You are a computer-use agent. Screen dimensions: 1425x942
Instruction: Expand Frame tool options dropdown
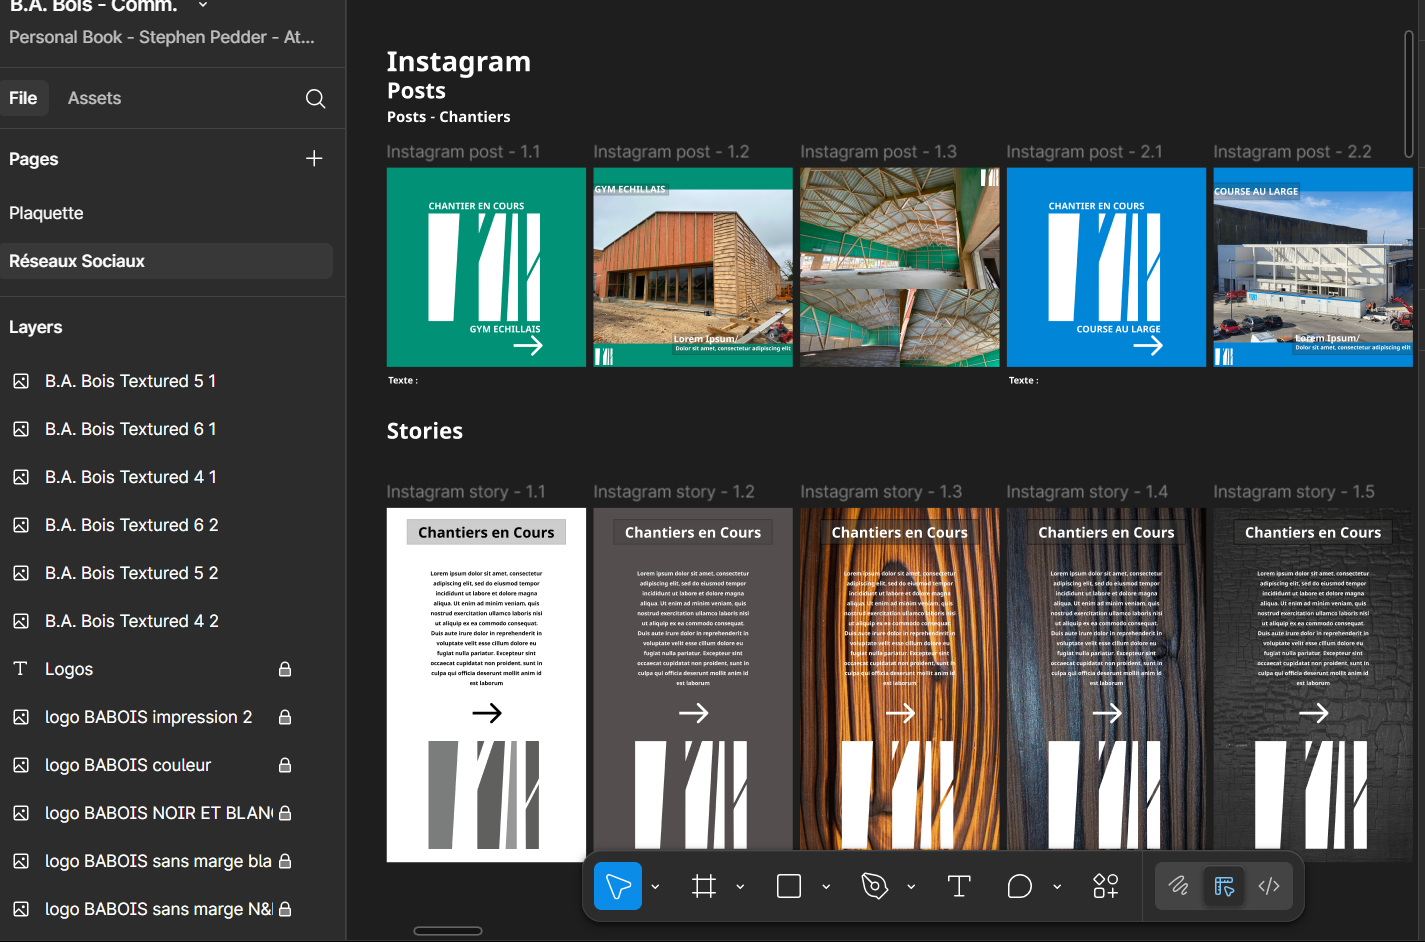(x=740, y=886)
